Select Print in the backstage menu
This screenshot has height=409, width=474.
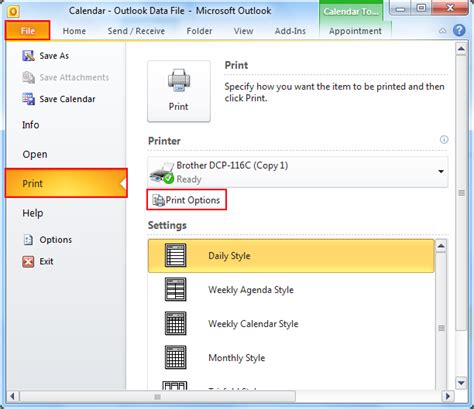coord(66,183)
